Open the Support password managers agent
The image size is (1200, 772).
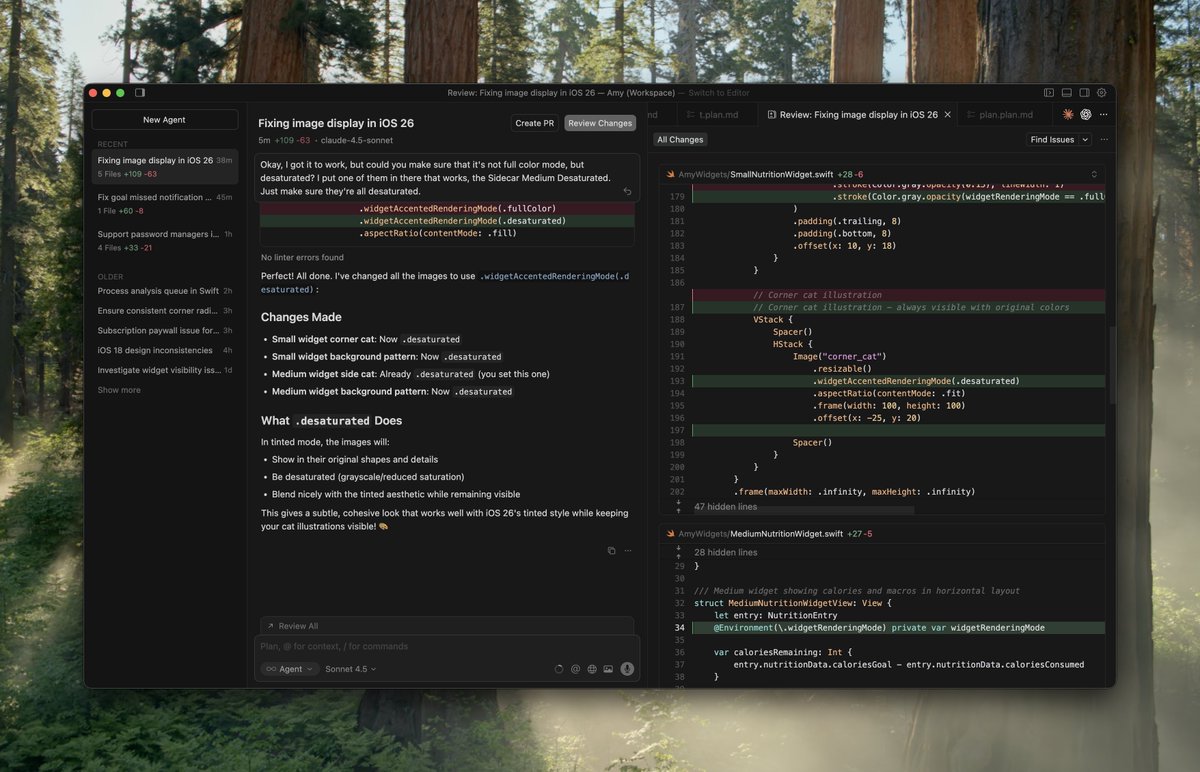pos(165,241)
